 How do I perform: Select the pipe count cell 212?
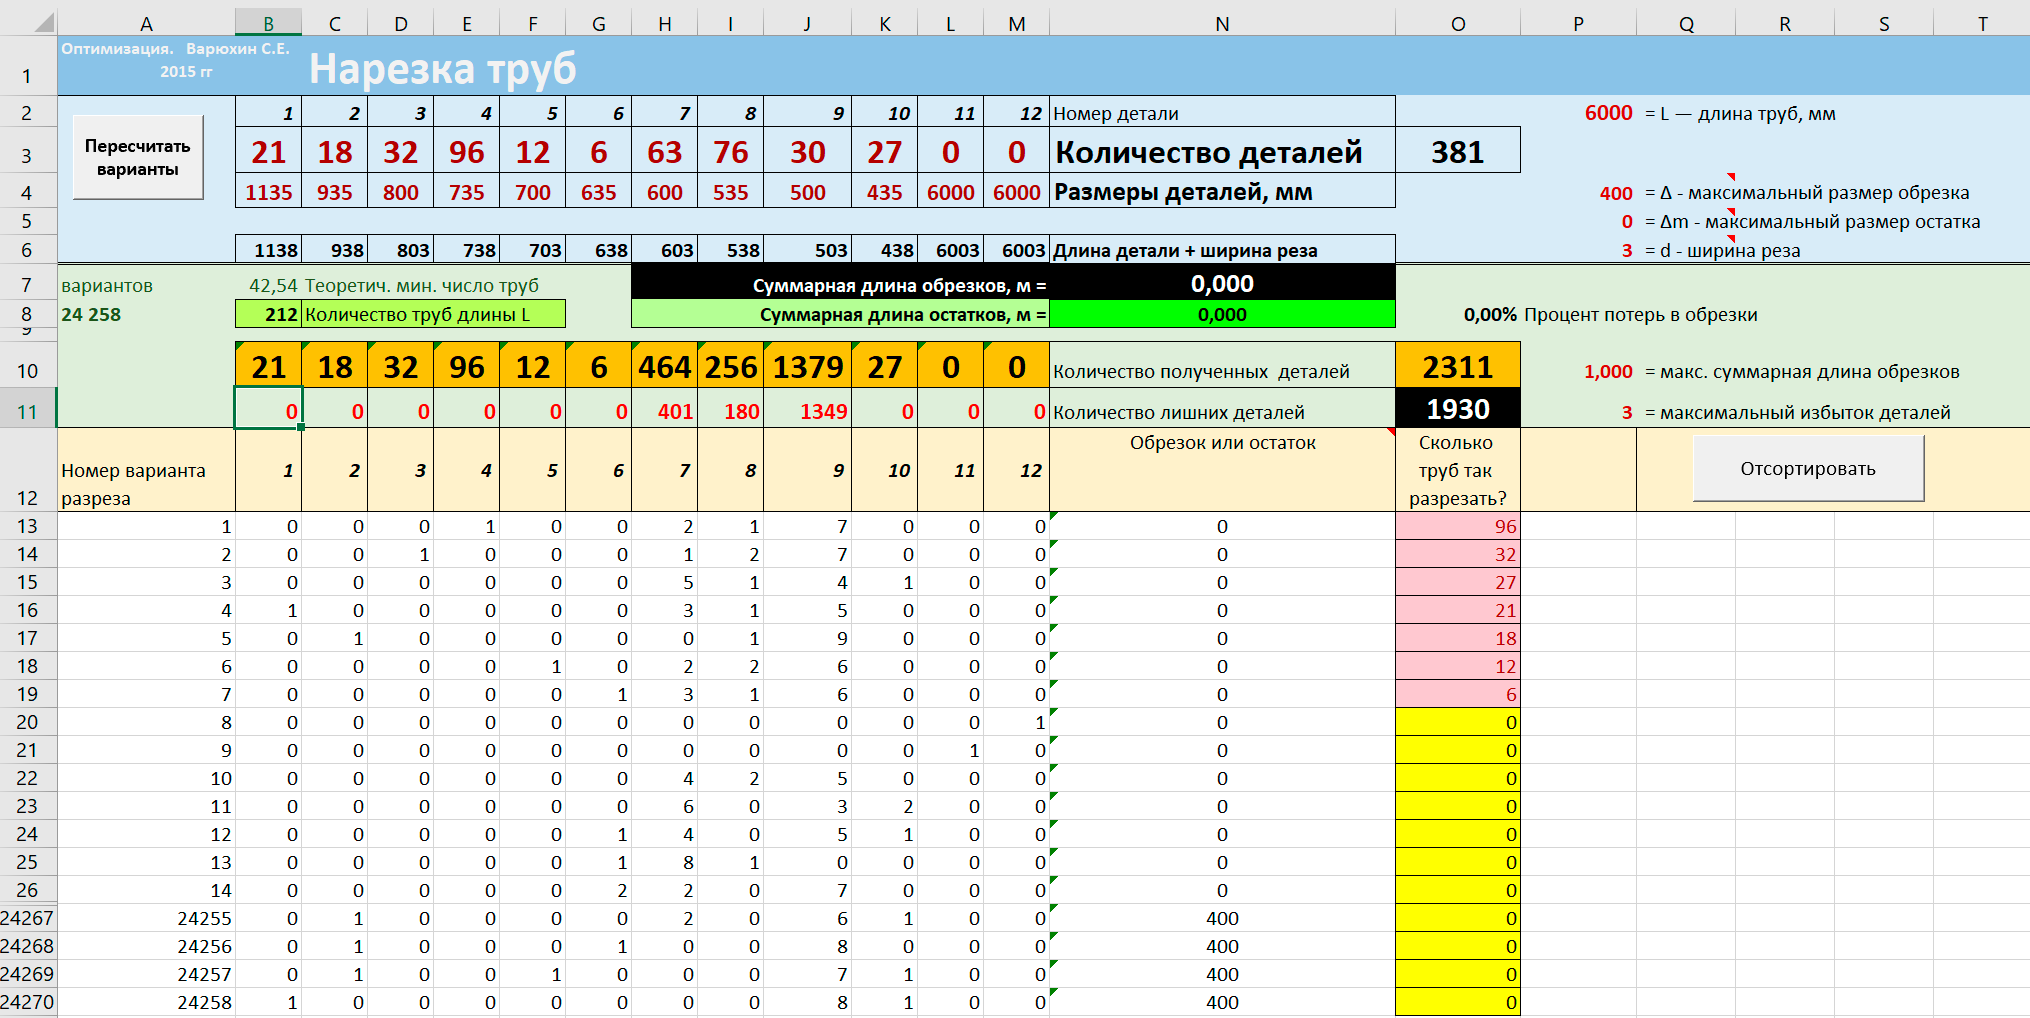coord(268,314)
